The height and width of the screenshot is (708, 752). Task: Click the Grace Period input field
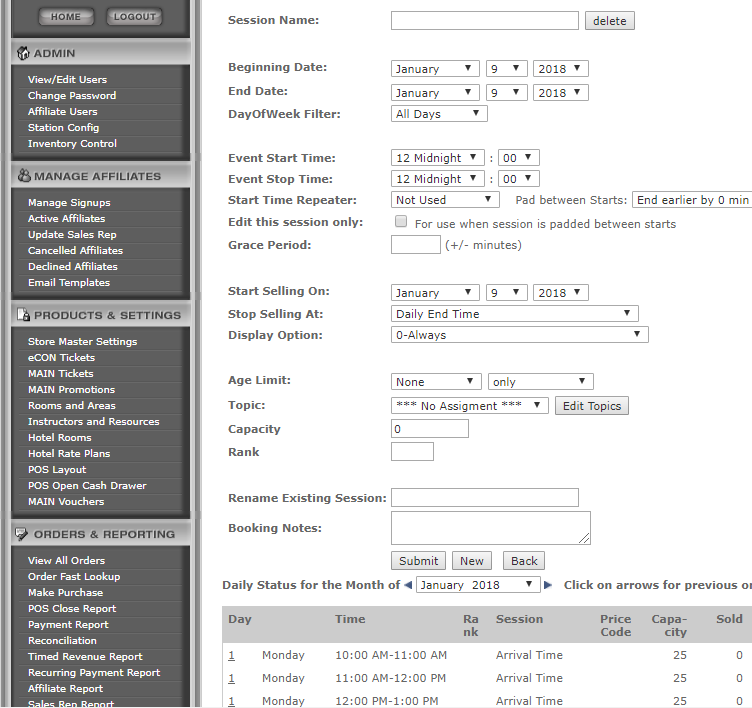[x=416, y=245]
